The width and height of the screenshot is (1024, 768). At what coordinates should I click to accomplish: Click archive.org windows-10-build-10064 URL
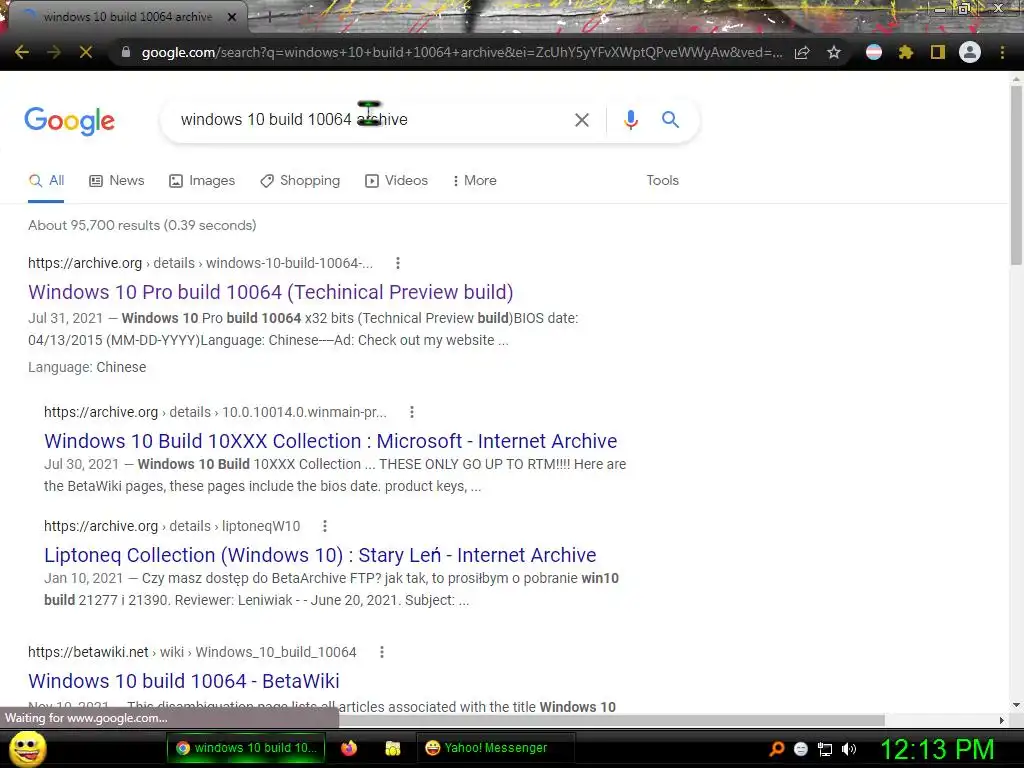pyautogui.click(x=200, y=263)
